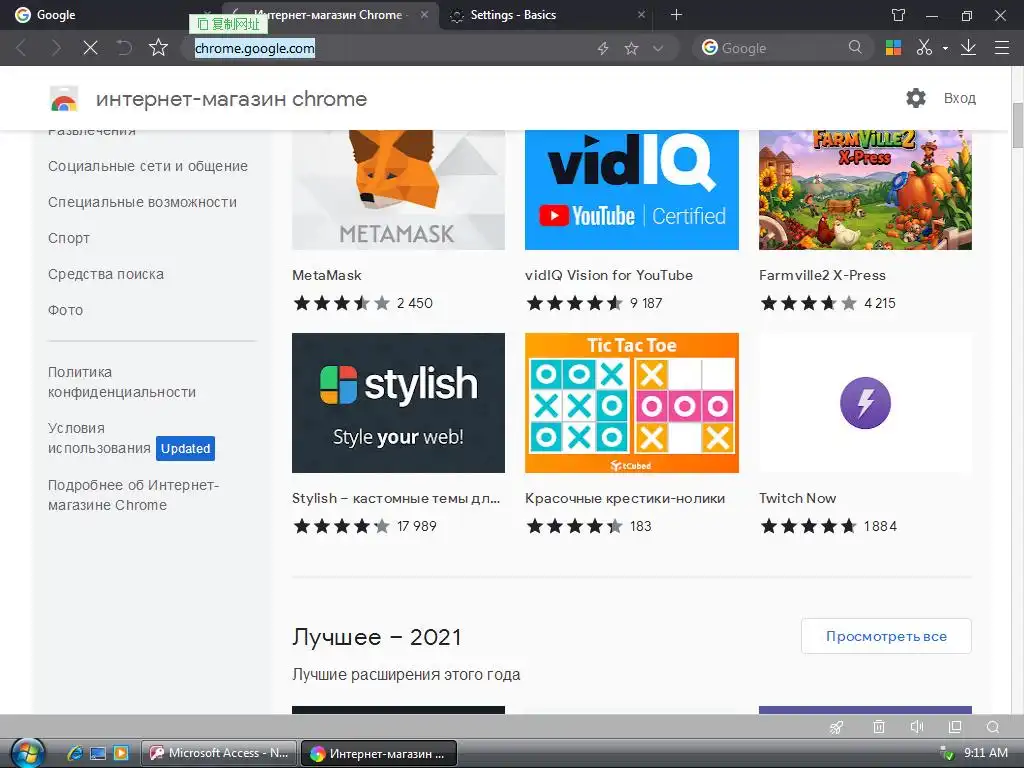
Task: Close the Settings - Basics tab
Action: tap(641, 14)
